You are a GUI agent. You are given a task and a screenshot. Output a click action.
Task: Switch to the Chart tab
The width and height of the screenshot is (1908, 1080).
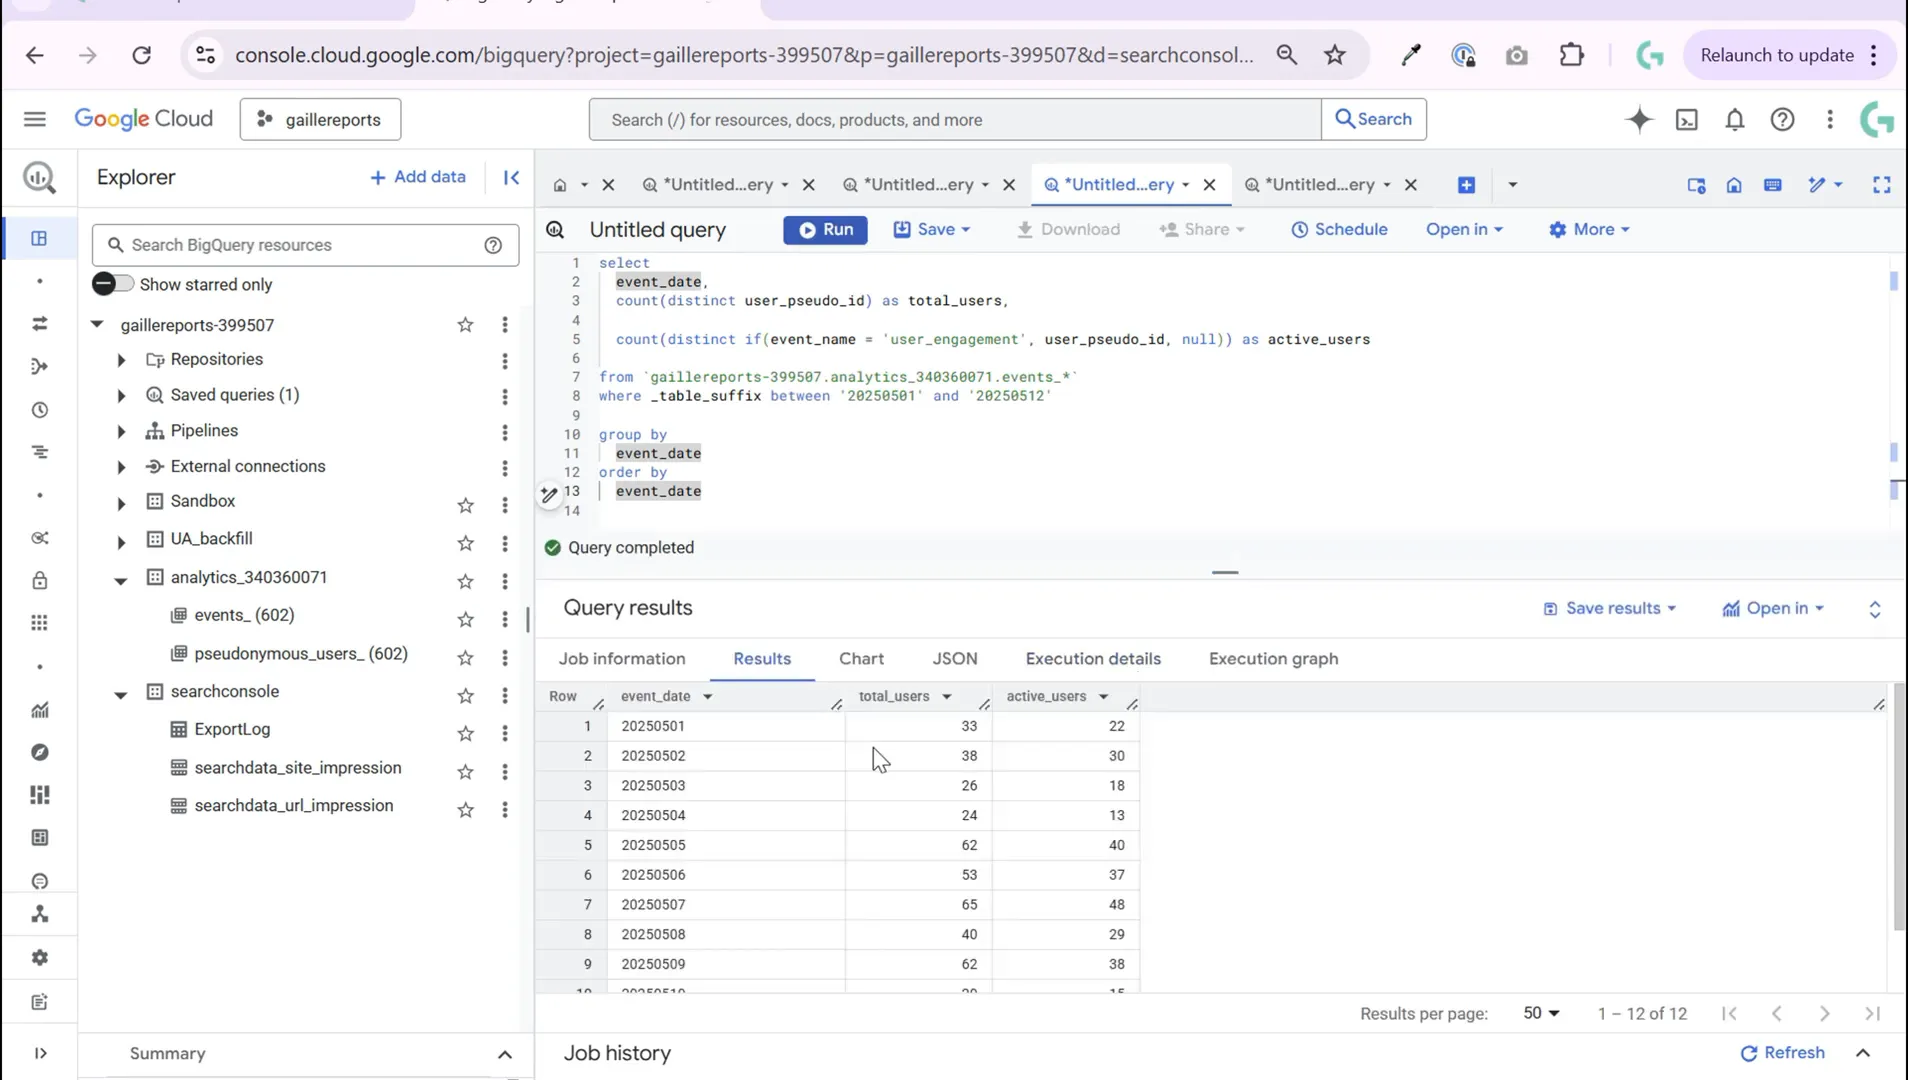(x=861, y=659)
